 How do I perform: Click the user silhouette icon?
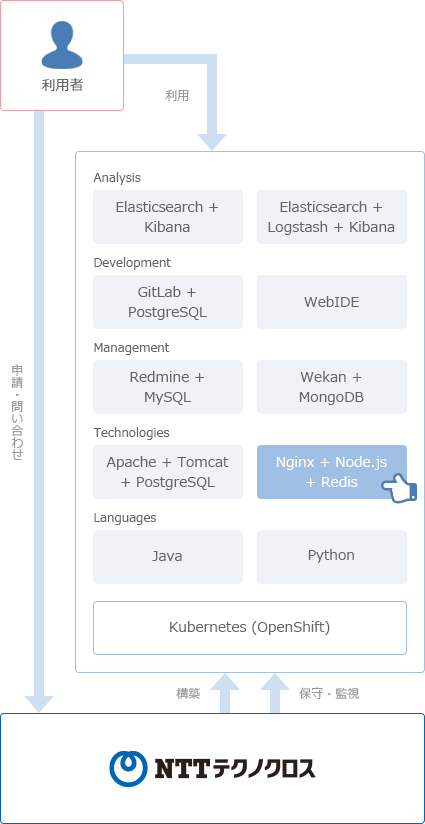point(62,45)
